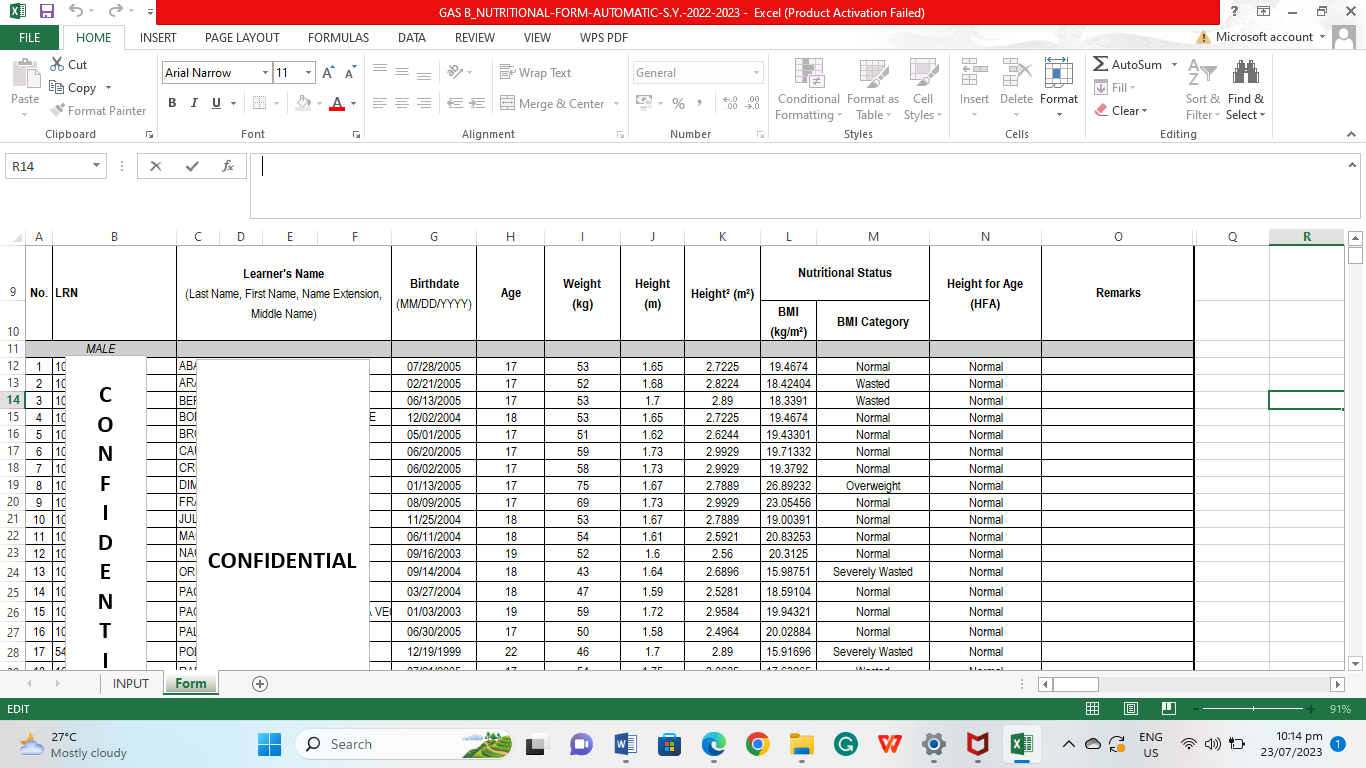Viewport: 1366px width, 768px height.
Task: Toggle italic formatting
Action: (x=194, y=103)
